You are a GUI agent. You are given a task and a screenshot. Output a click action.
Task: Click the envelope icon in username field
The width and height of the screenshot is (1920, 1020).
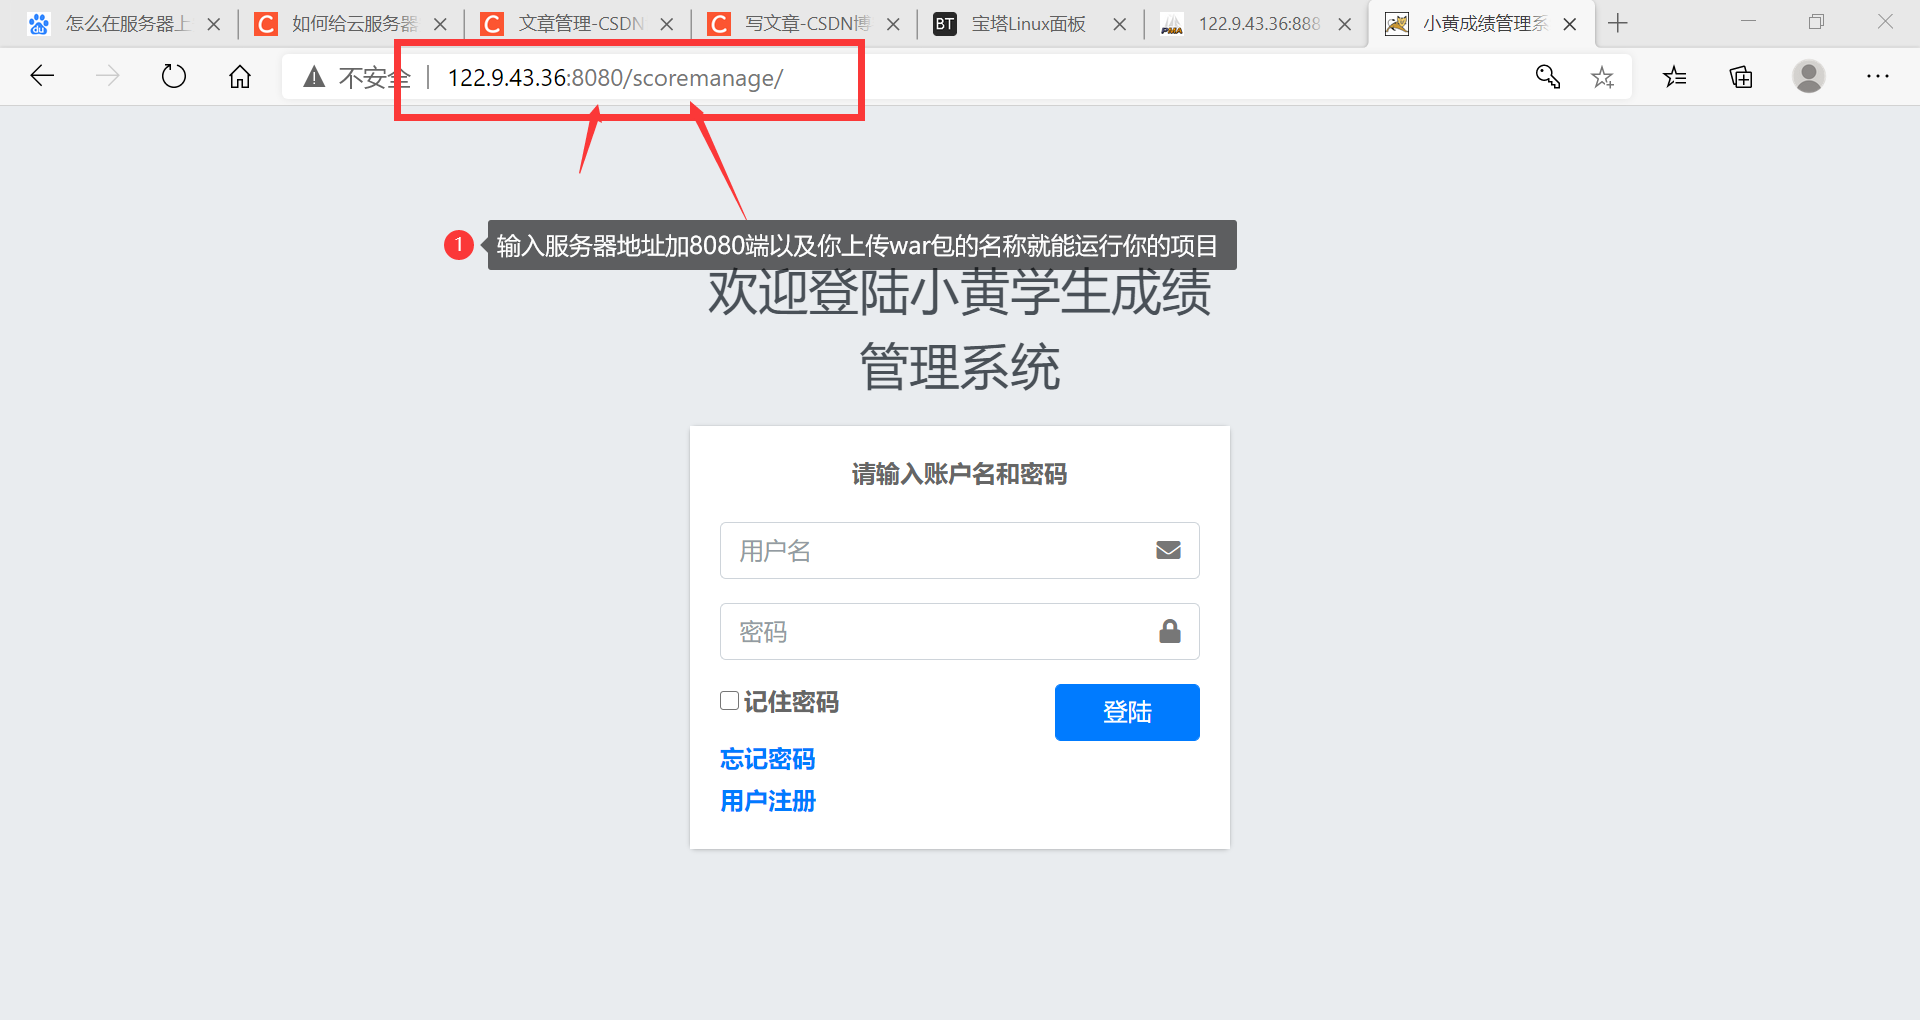pos(1167,550)
